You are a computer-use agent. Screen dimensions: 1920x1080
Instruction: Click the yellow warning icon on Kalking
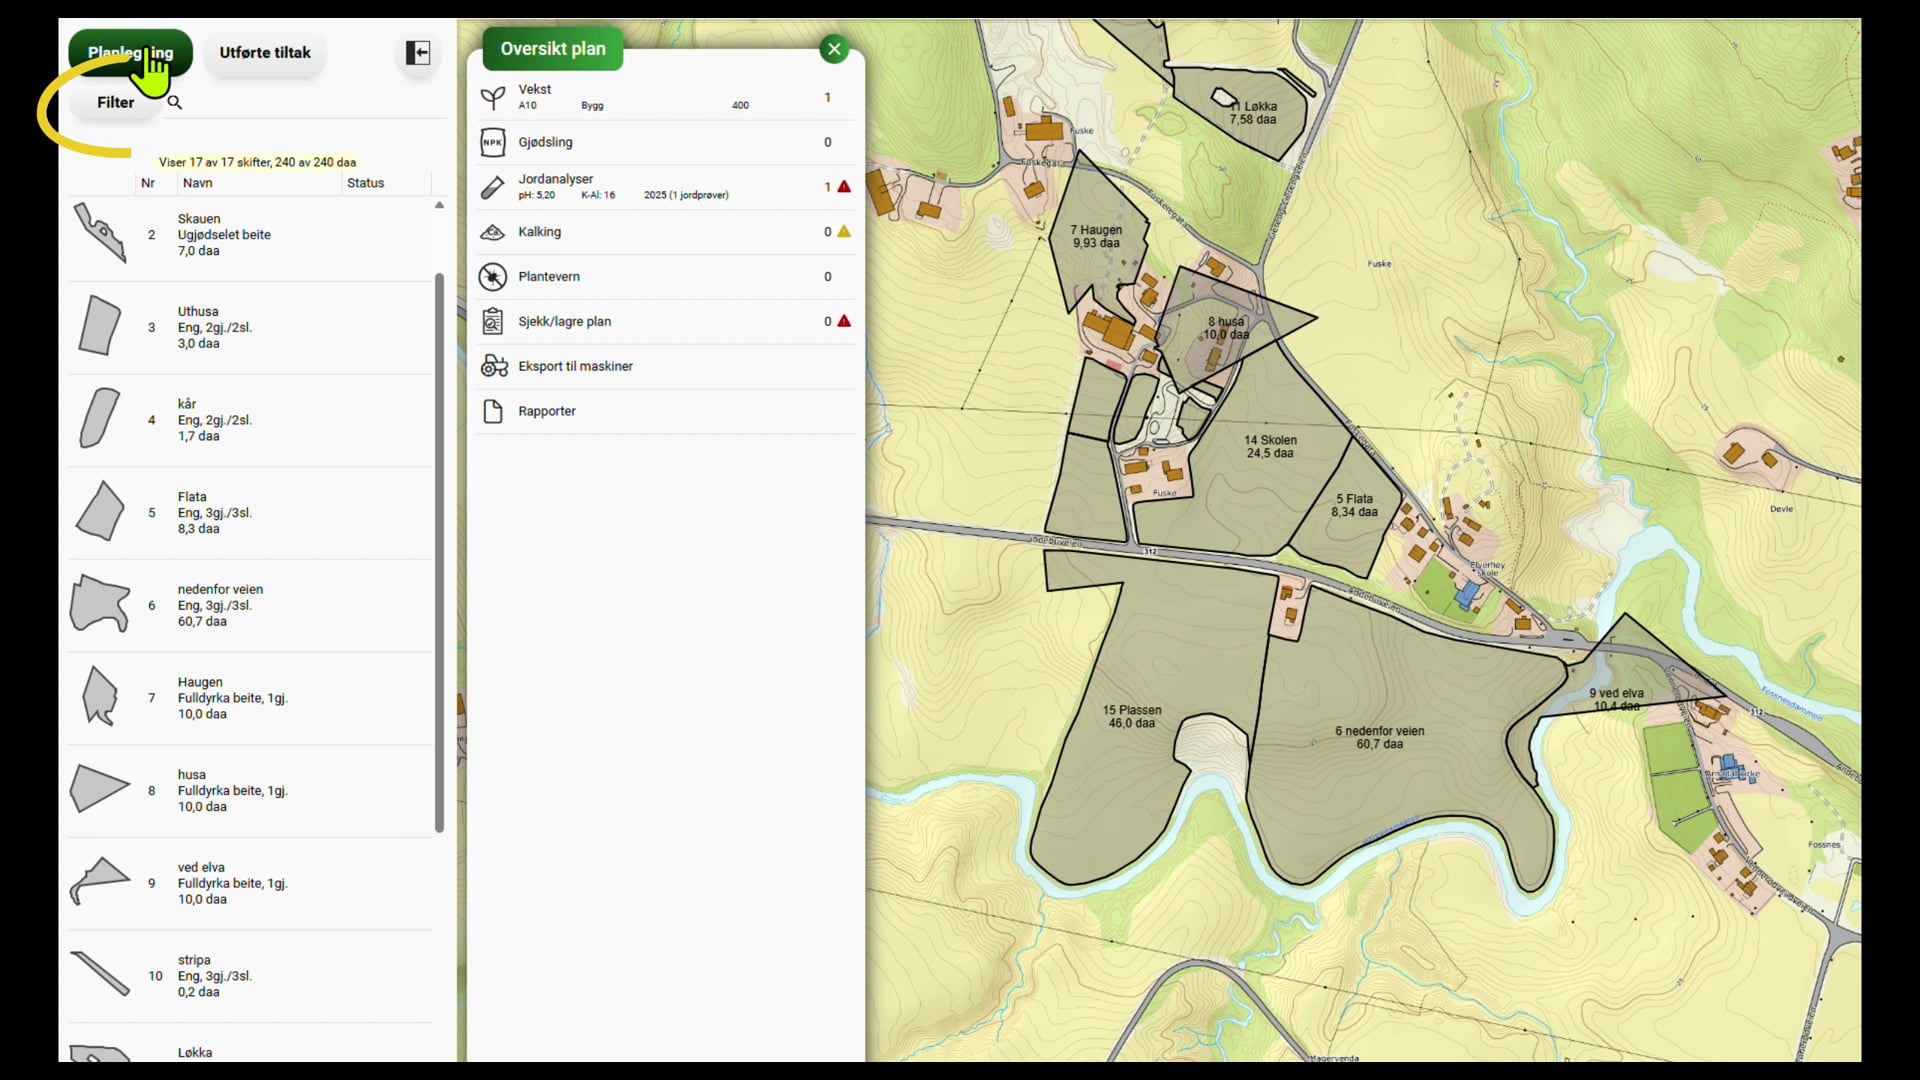(x=844, y=231)
